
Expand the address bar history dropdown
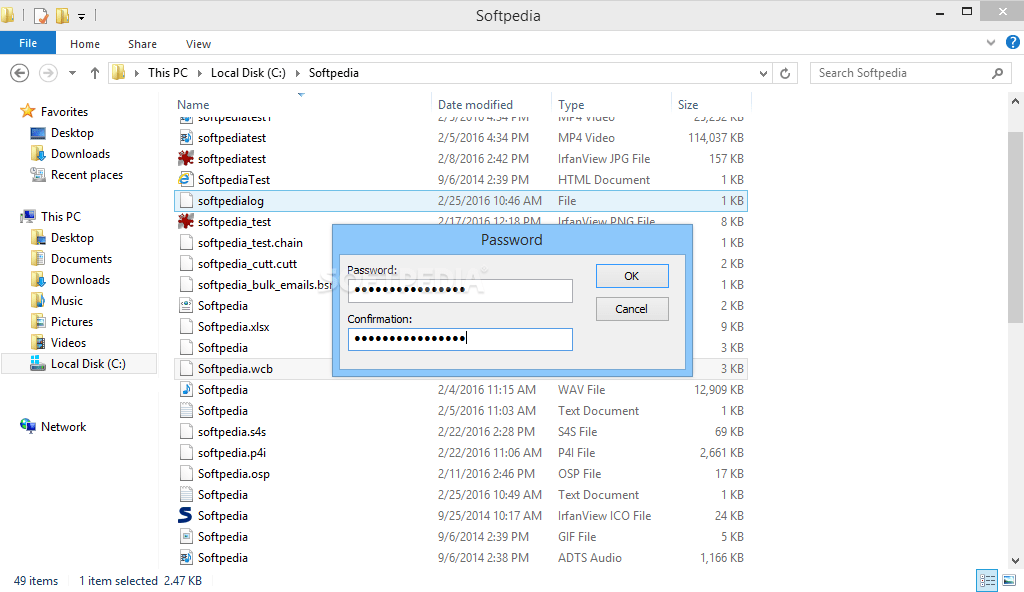coord(763,73)
